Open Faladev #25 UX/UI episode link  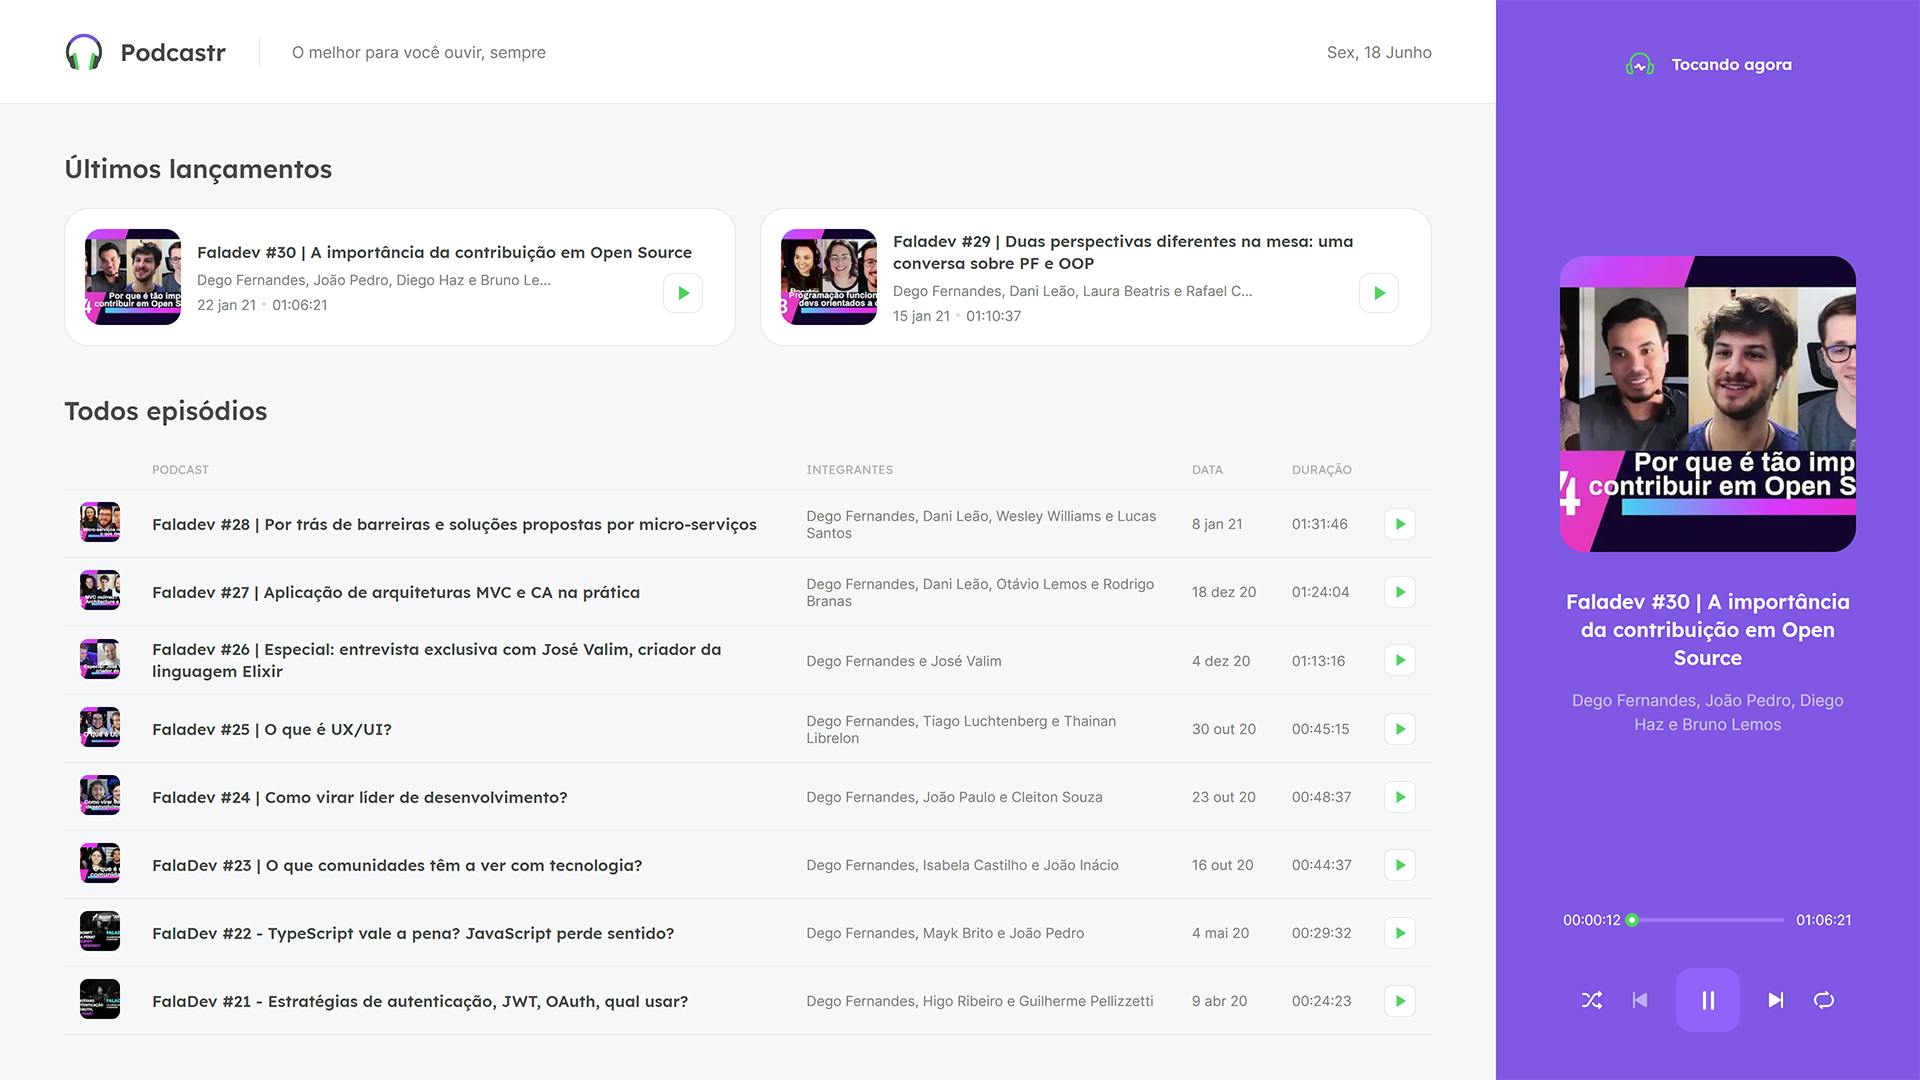[272, 729]
